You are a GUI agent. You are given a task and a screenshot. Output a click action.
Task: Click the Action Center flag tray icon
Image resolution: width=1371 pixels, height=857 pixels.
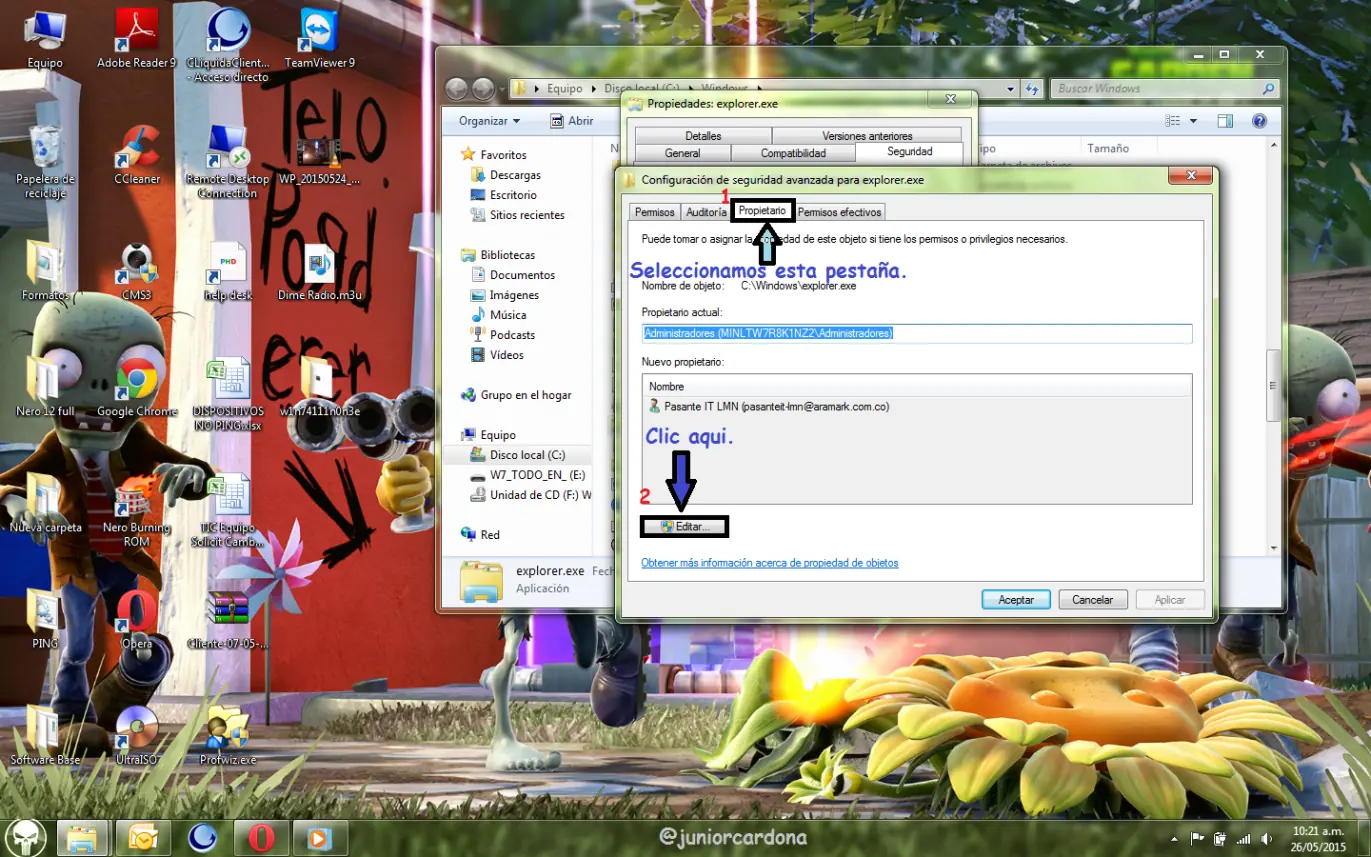1197,838
